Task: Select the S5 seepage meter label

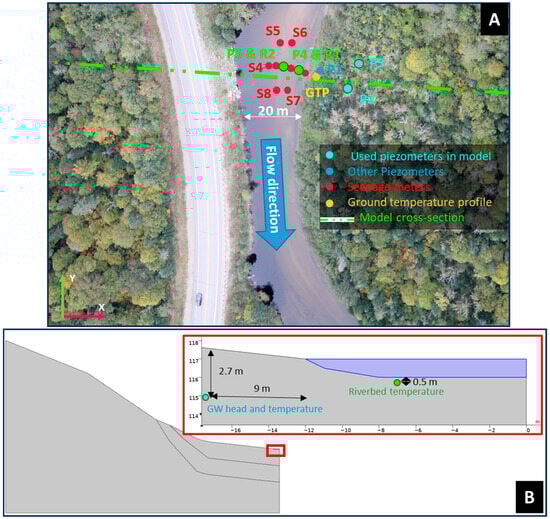Action: (273, 31)
